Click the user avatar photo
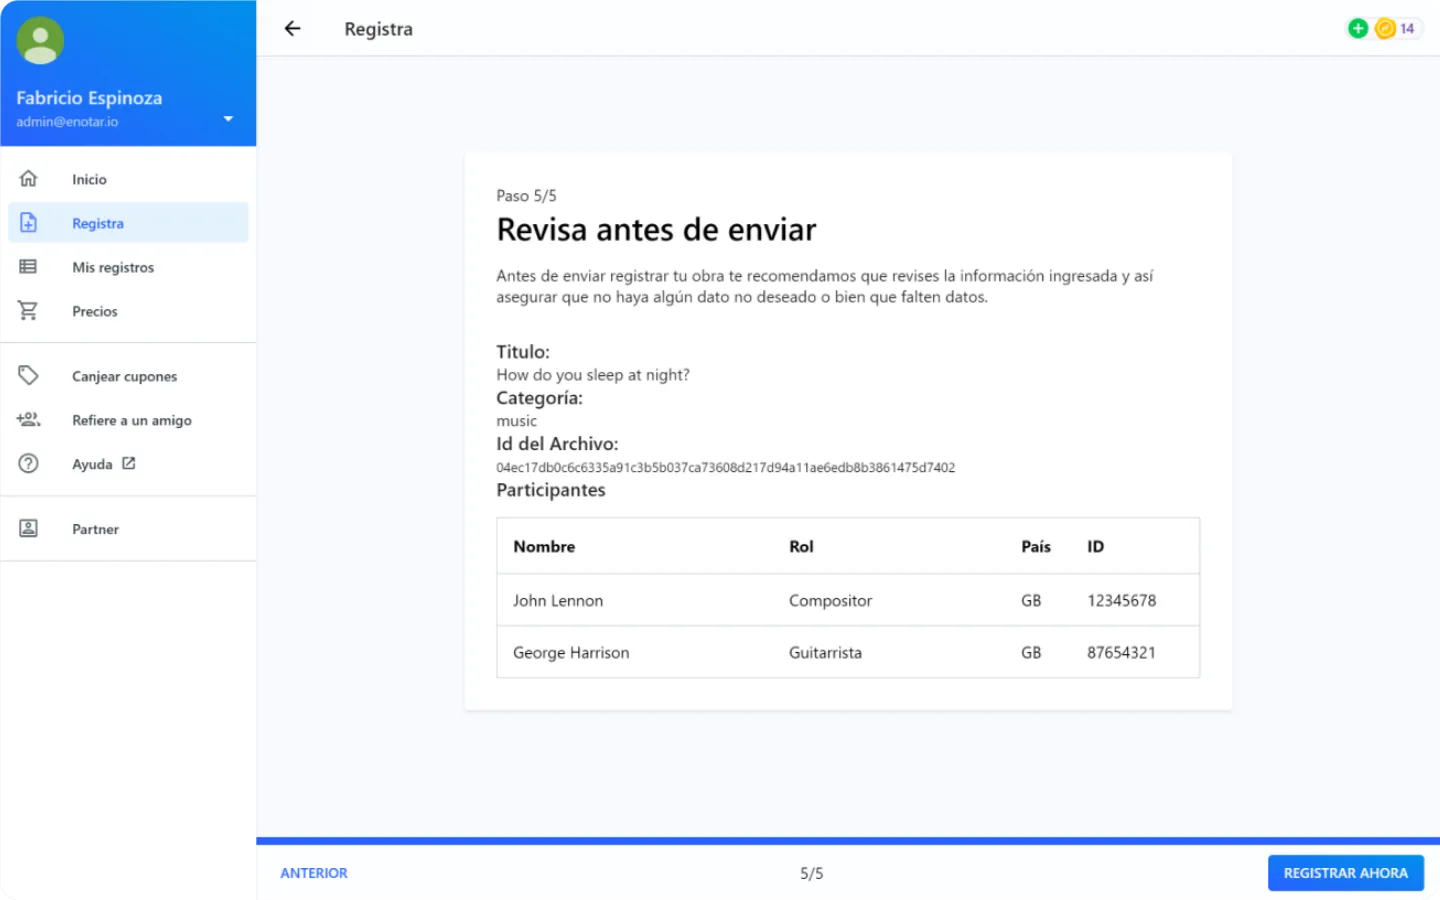1440x900 pixels. click(x=40, y=40)
